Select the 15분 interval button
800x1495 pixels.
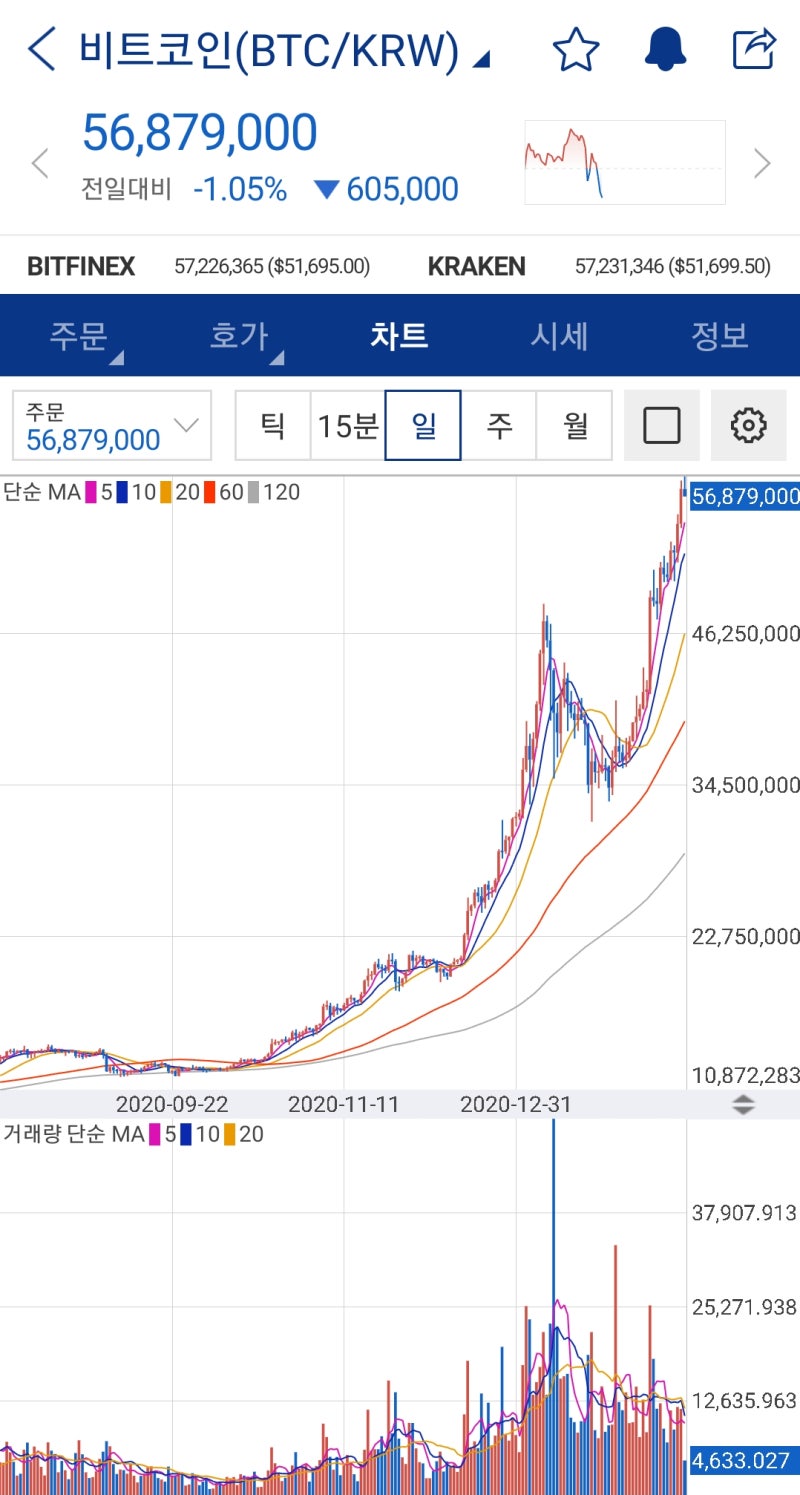coord(348,424)
